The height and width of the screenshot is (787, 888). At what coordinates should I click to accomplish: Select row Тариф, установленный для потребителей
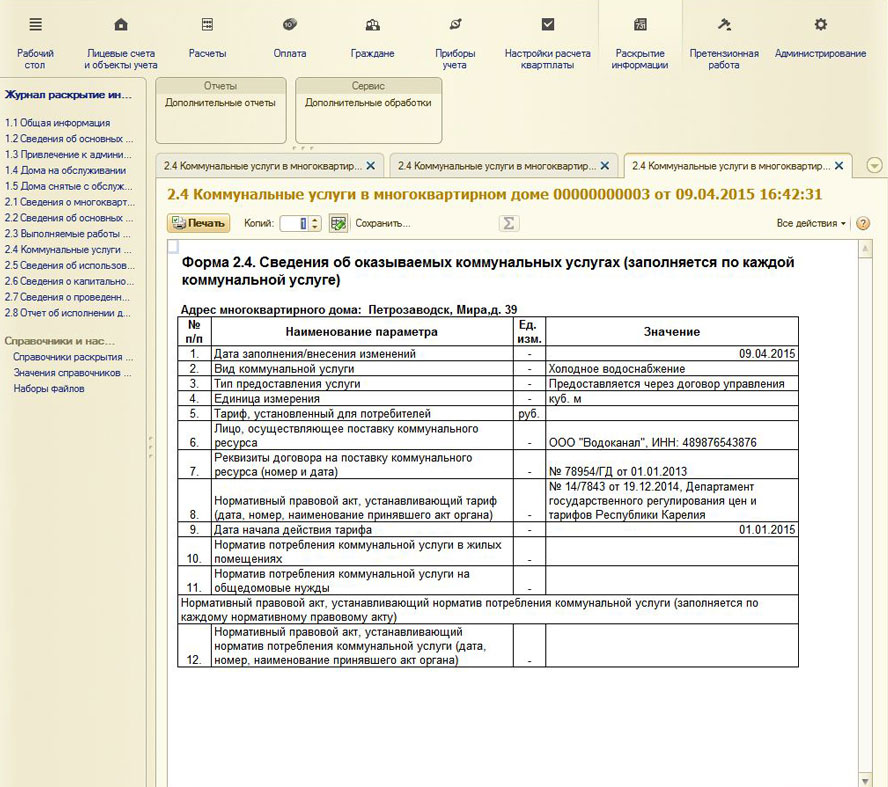click(x=488, y=413)
